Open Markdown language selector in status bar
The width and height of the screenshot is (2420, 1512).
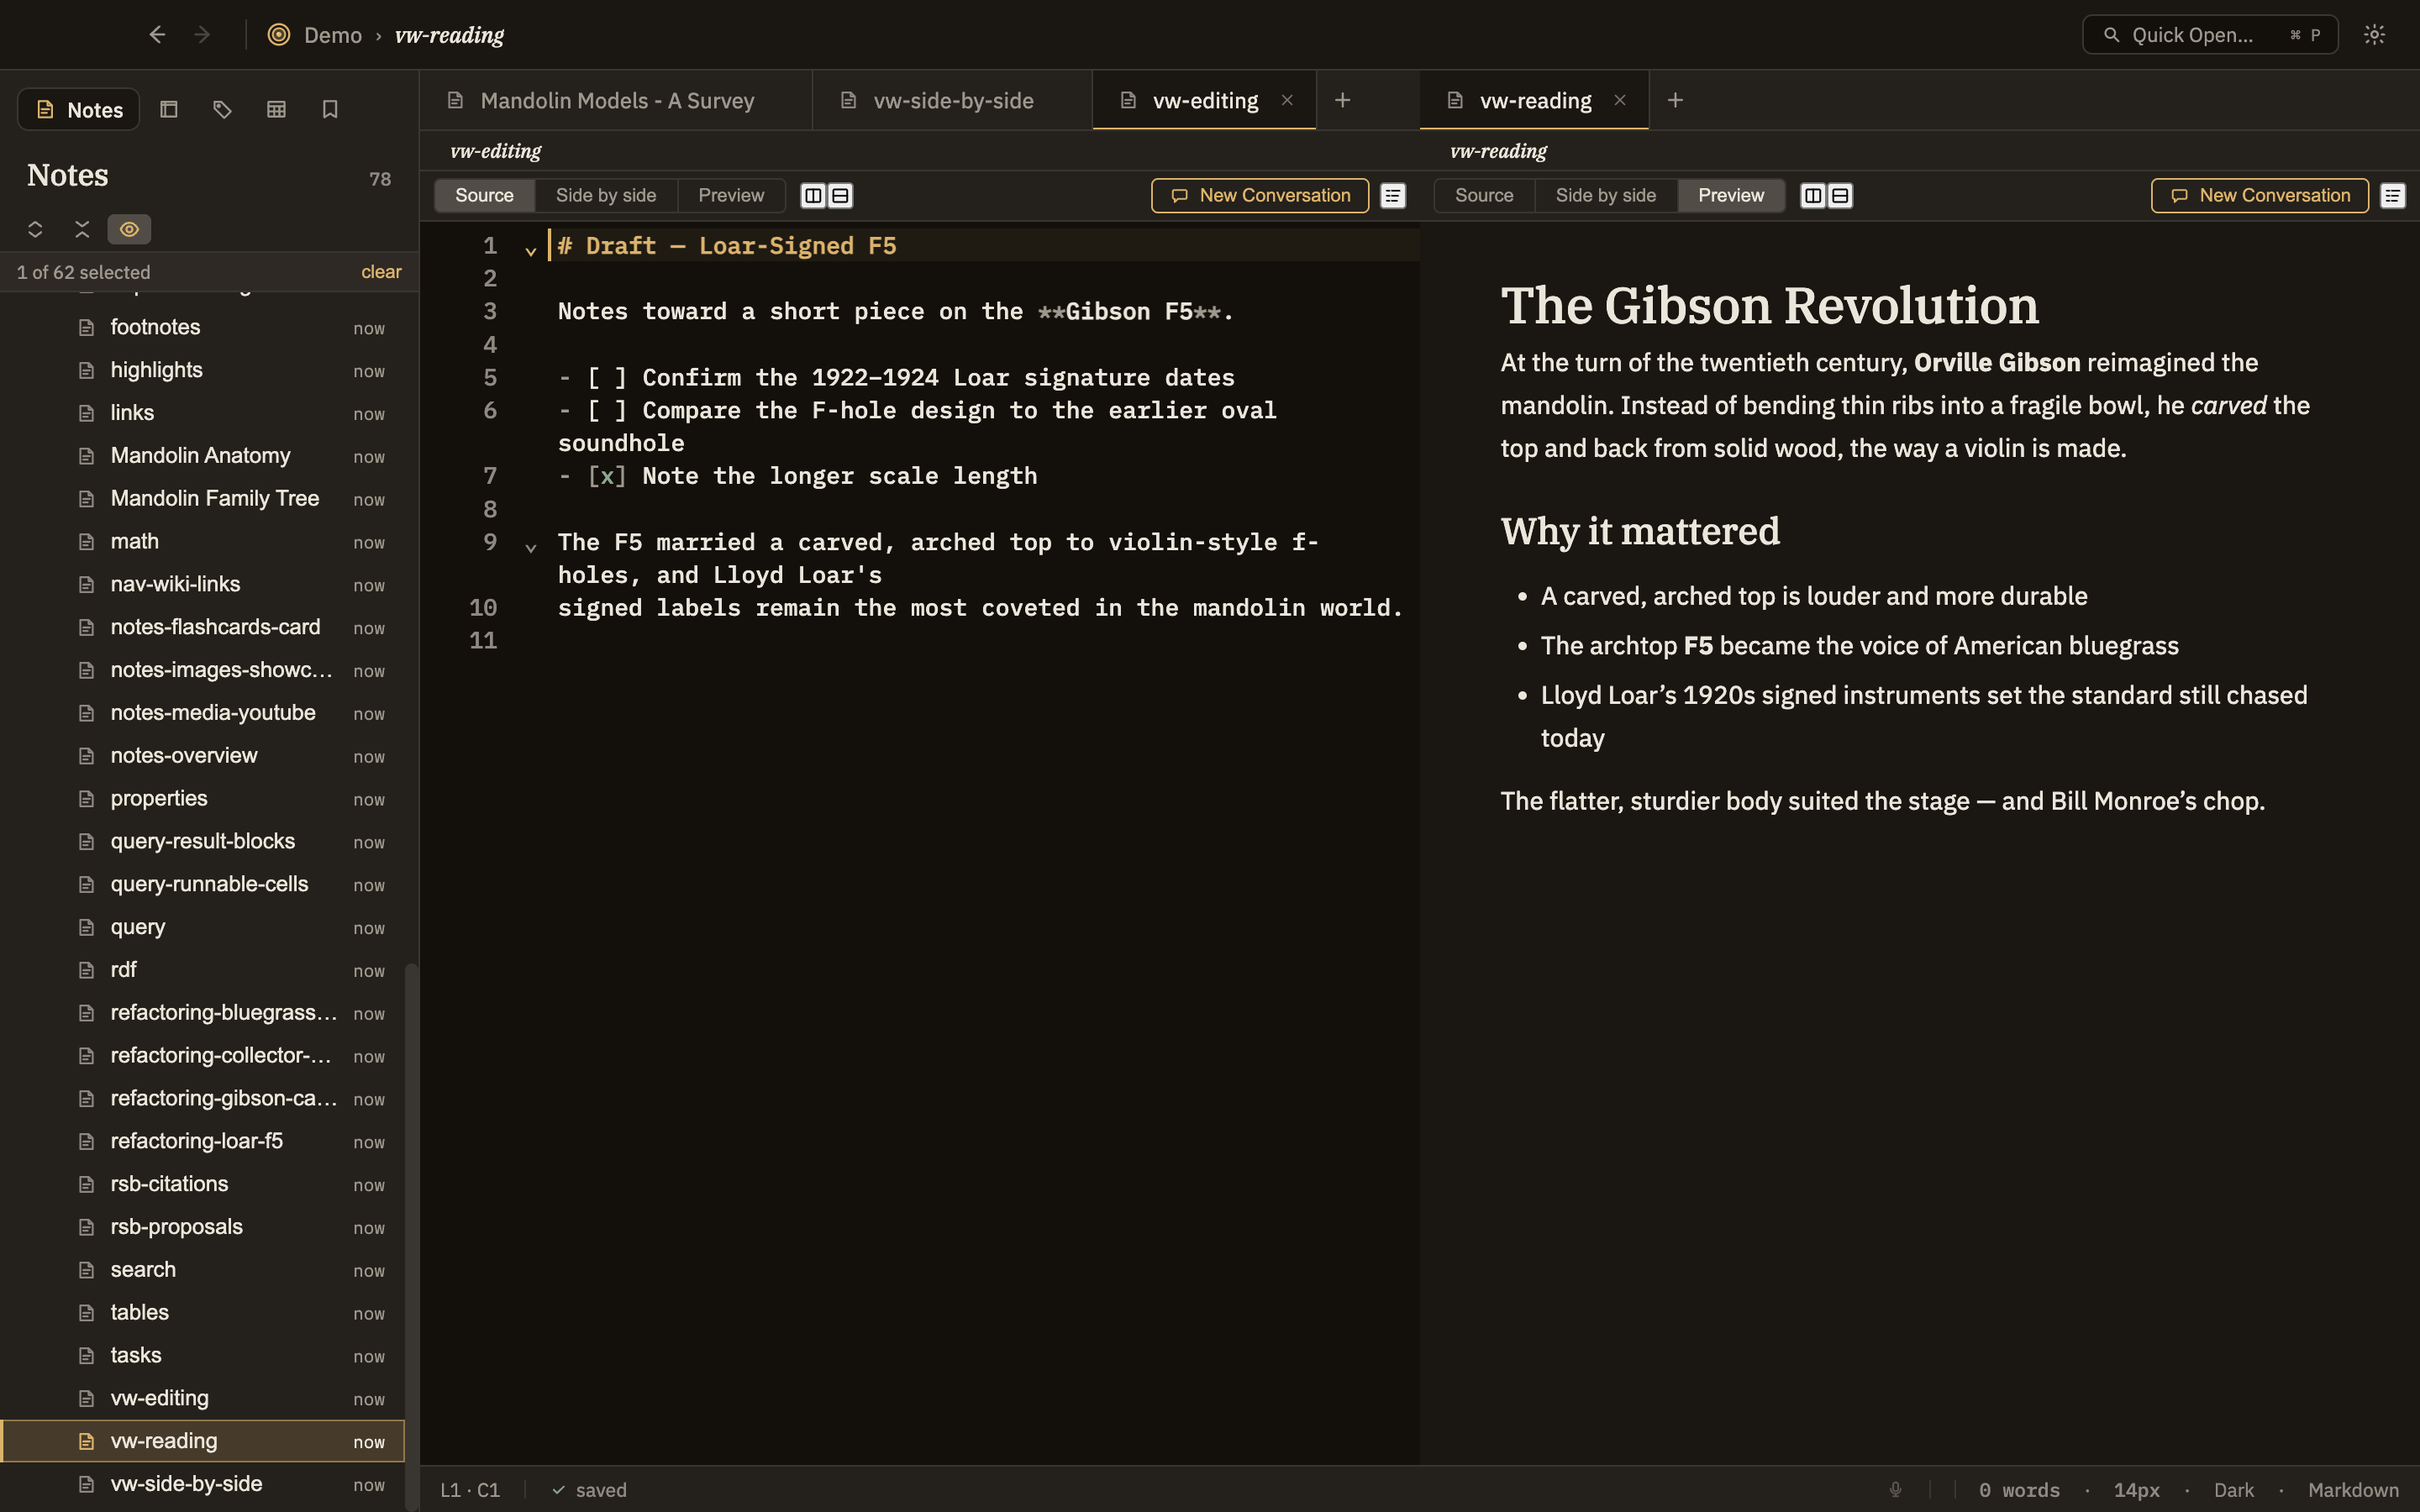tap(2353, 1490)
